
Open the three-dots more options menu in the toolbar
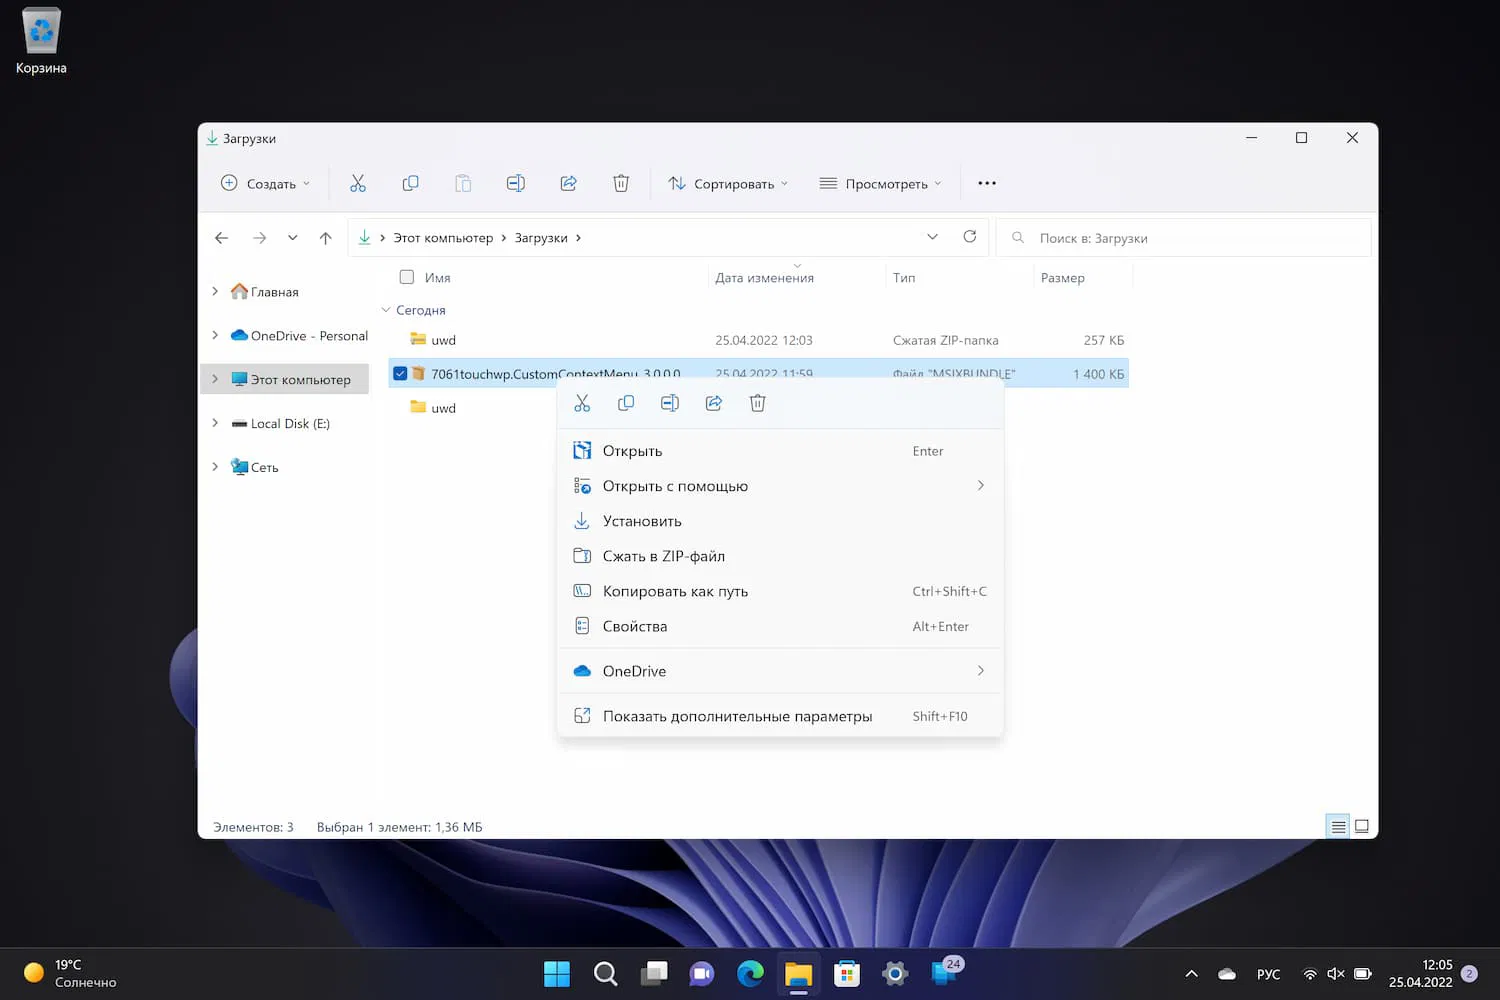point(987,183)
